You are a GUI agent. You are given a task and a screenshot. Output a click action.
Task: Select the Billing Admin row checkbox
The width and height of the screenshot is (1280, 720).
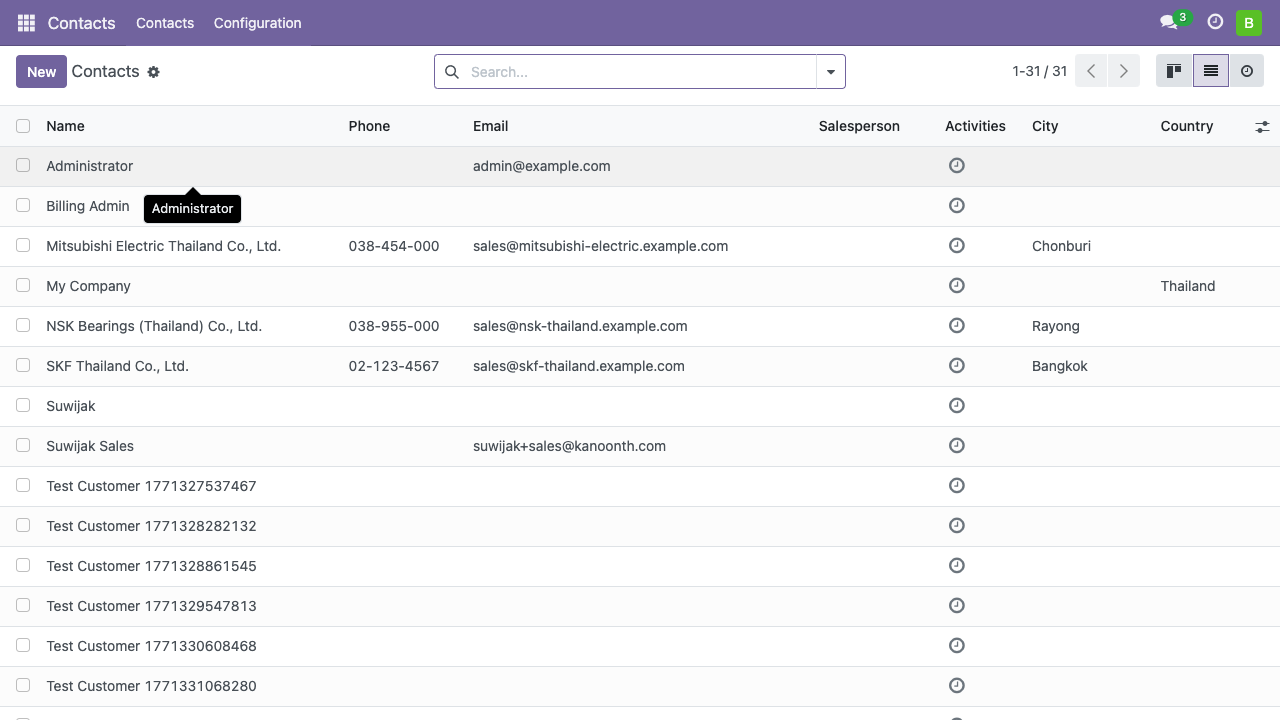pos(23,206)
